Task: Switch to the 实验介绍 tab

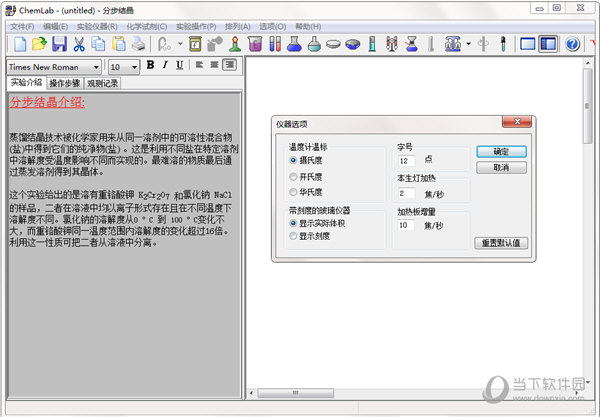Action: [x=26, y=83]
